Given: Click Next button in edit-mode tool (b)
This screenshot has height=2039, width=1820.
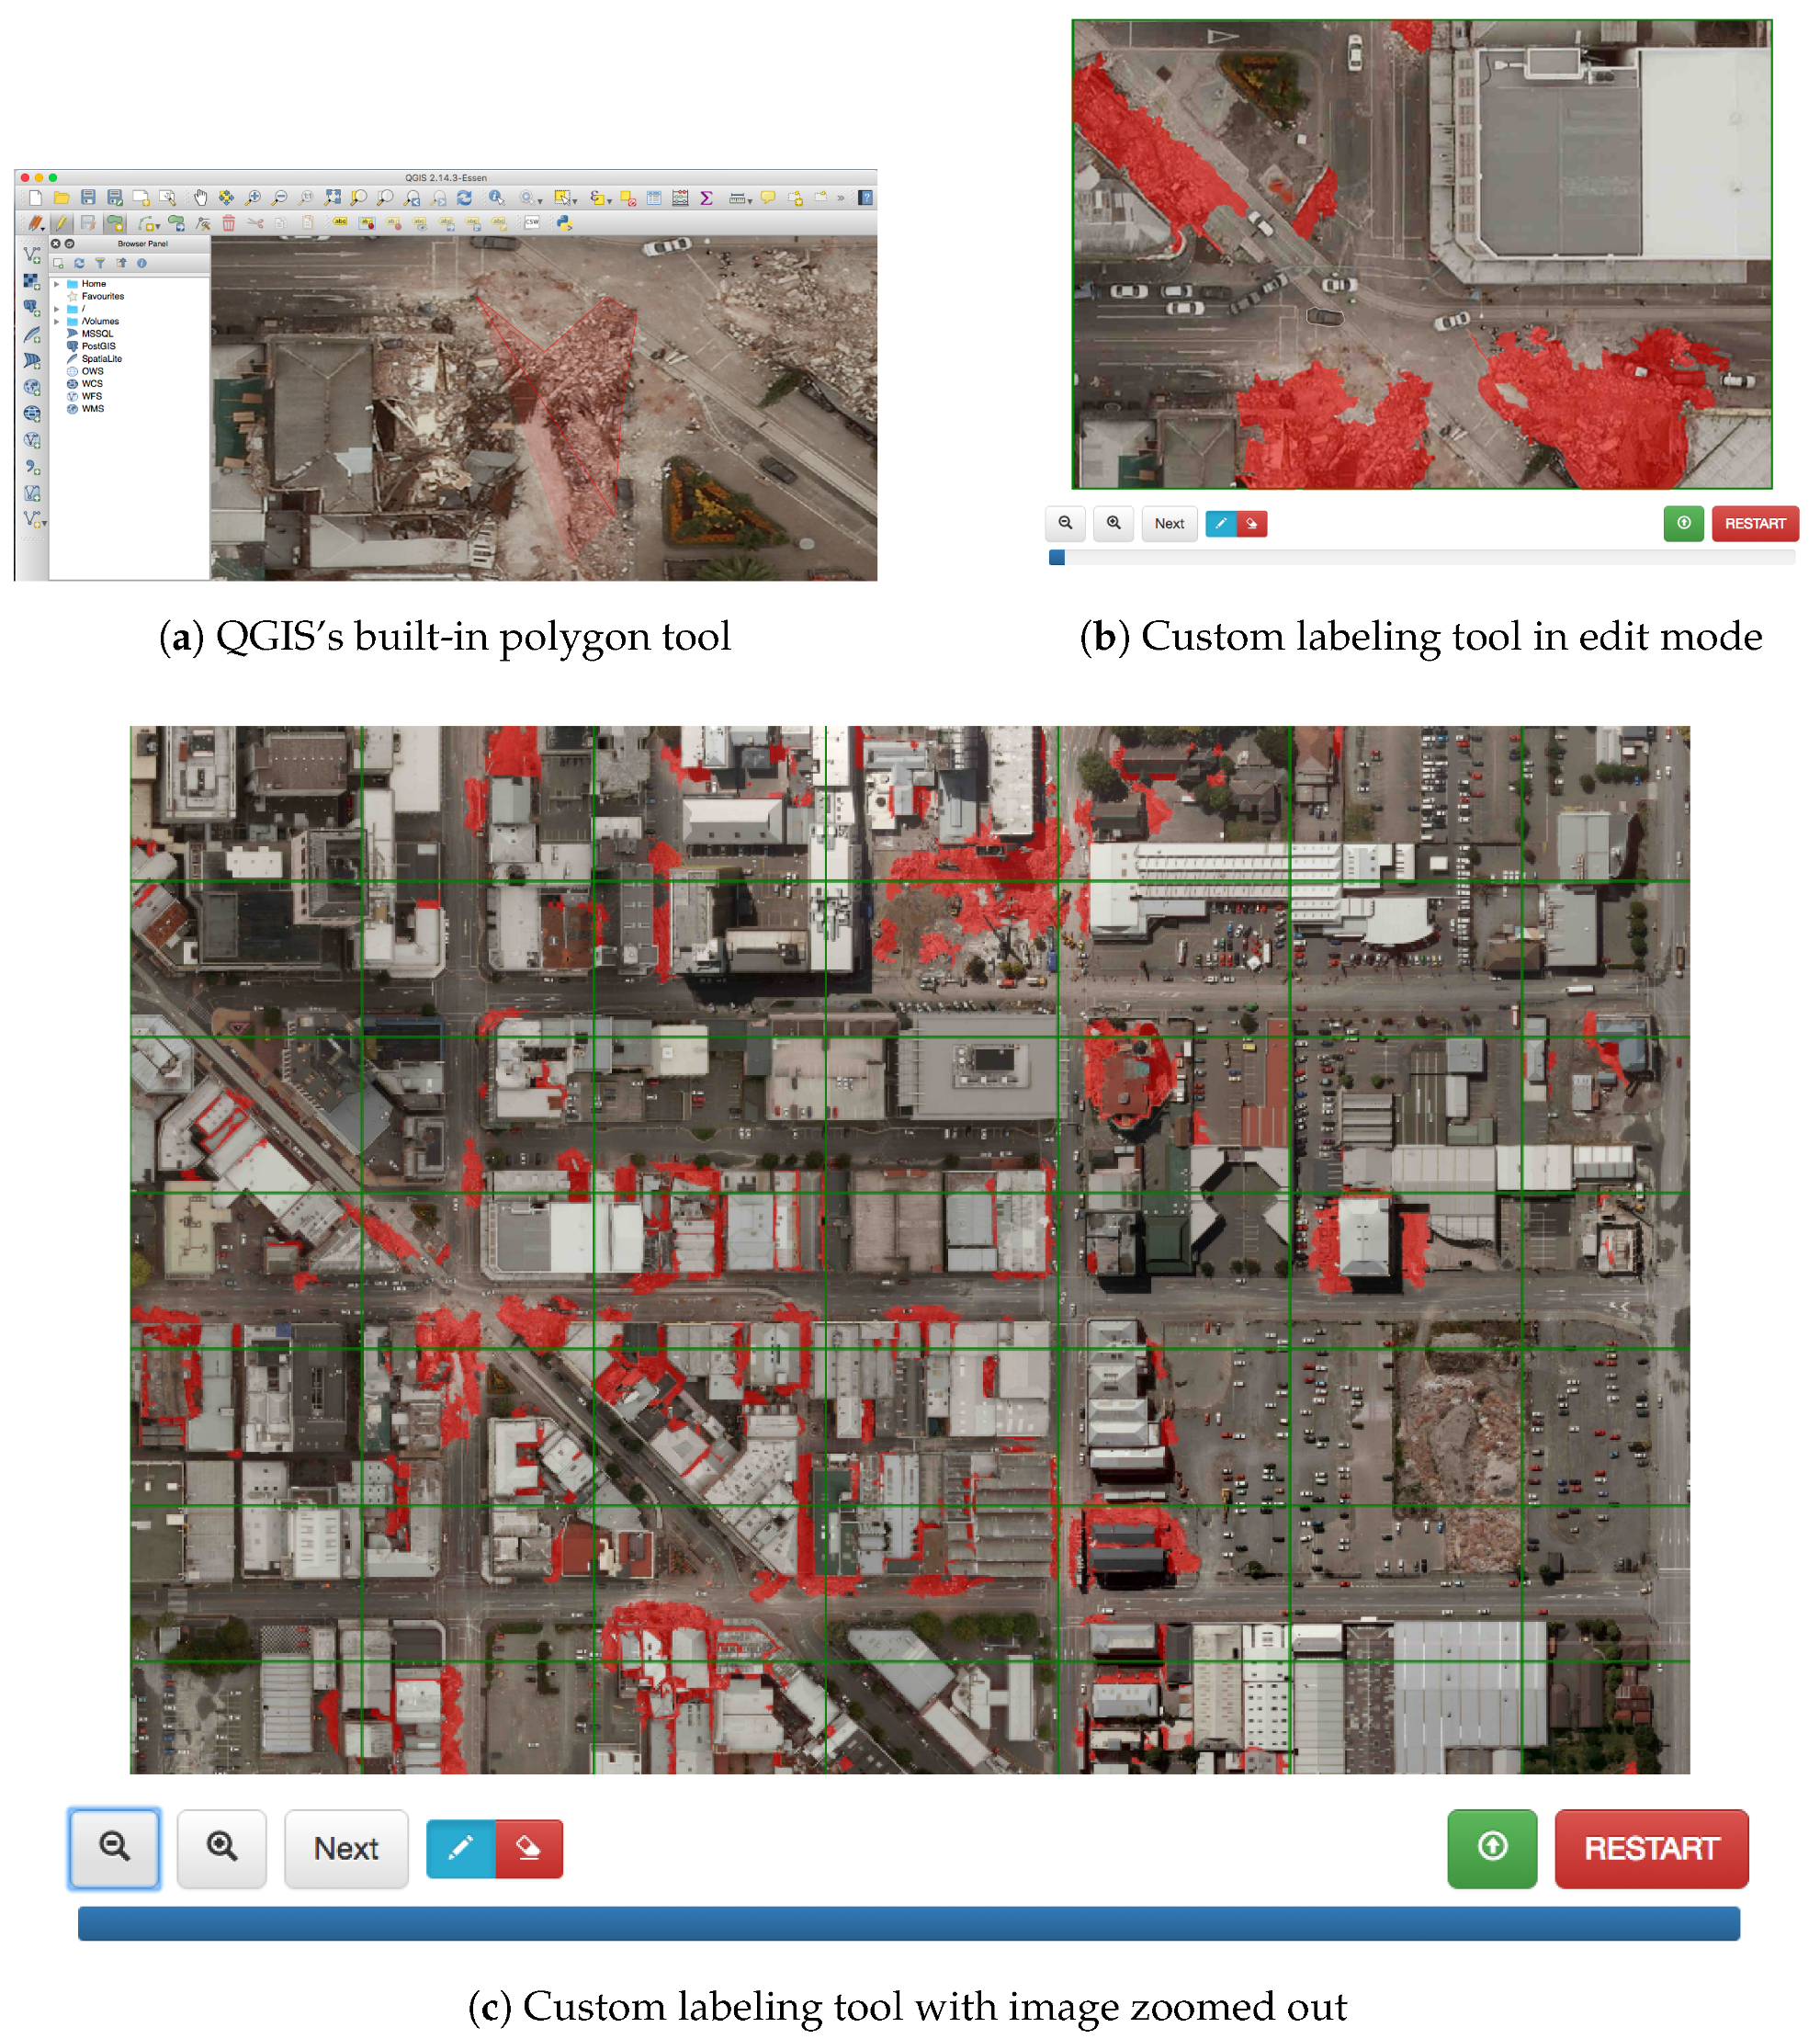Looking at the screenshot, I should (x=1169, y=523).
